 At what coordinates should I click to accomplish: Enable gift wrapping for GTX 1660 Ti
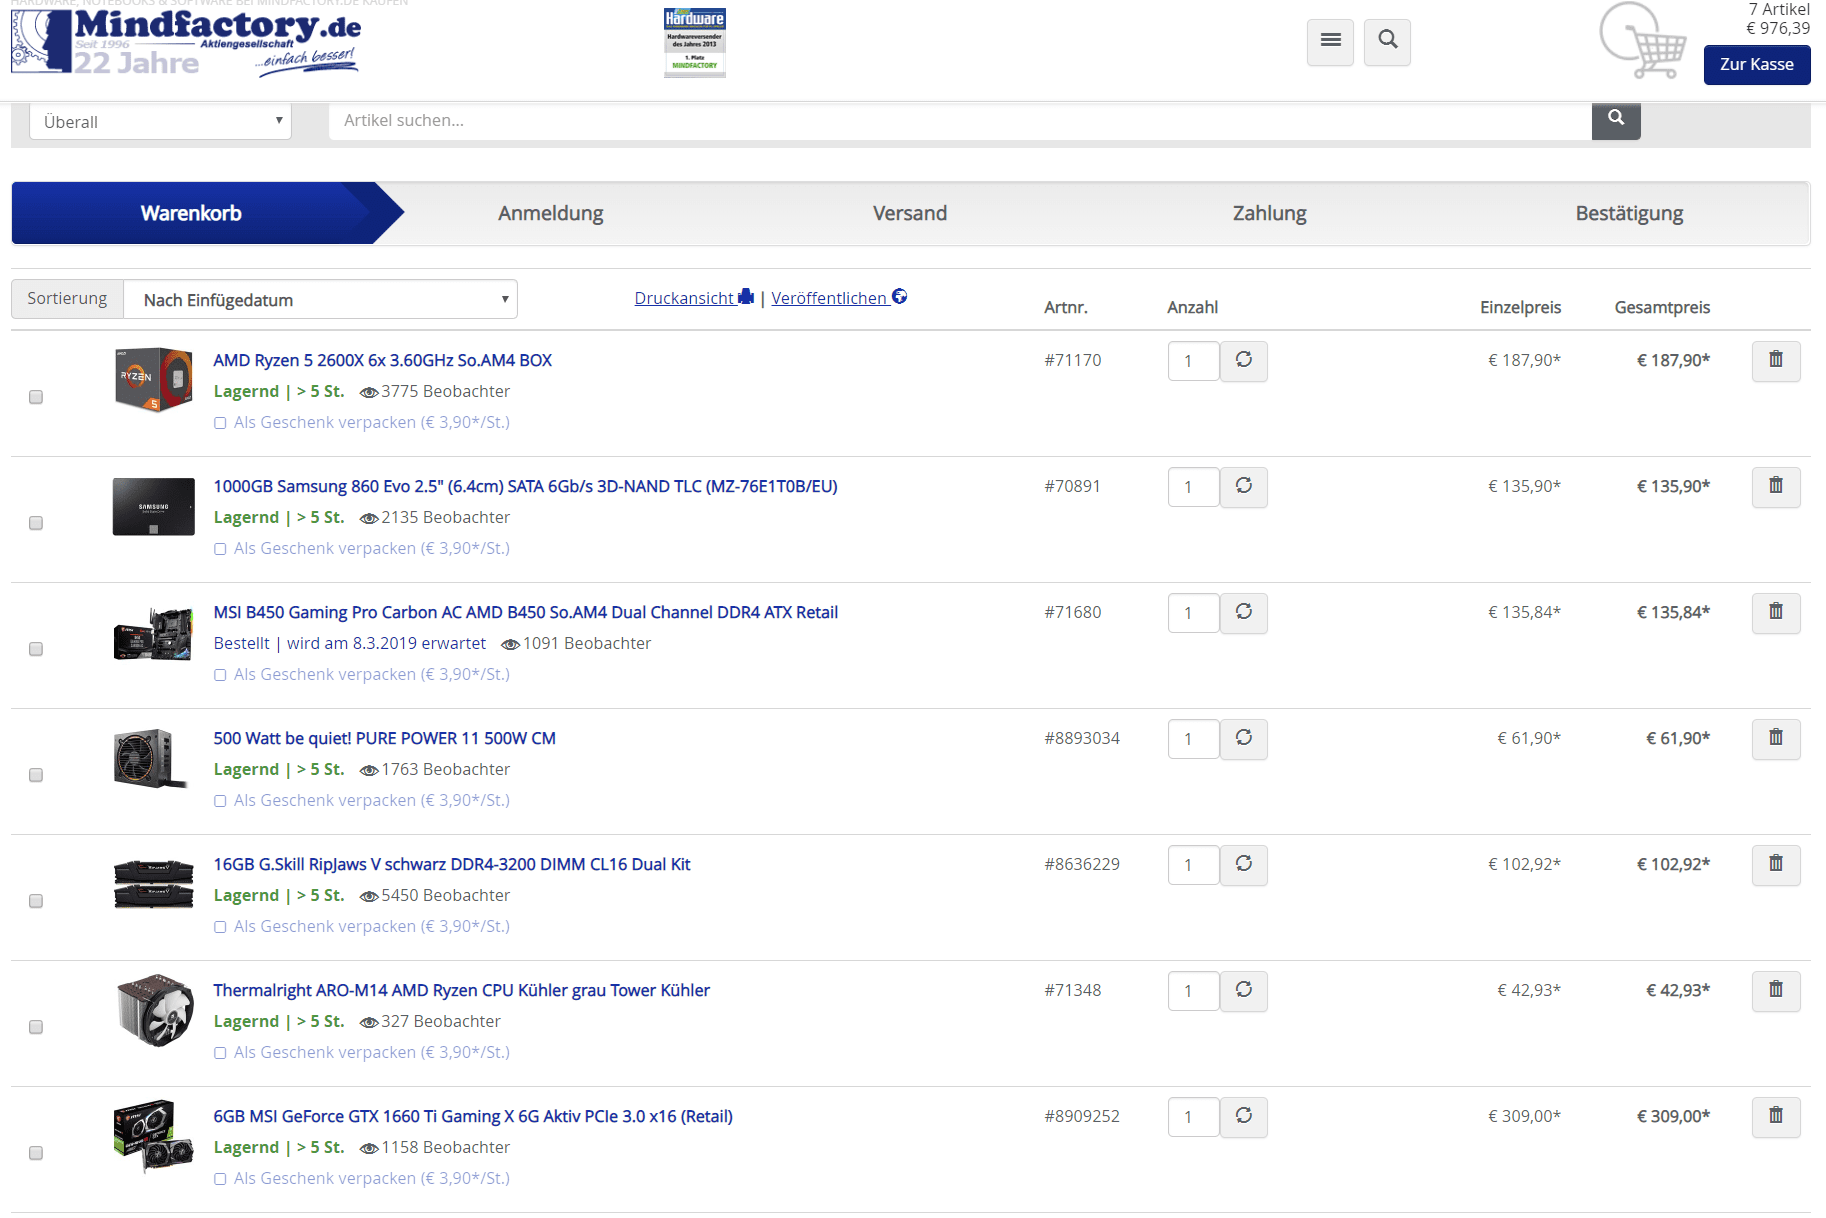point(220,1179)
